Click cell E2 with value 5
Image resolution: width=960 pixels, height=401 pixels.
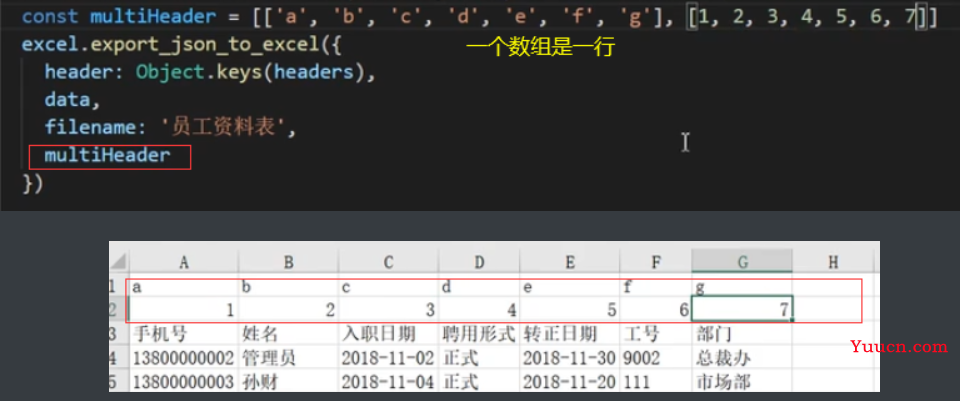(569, 310)
